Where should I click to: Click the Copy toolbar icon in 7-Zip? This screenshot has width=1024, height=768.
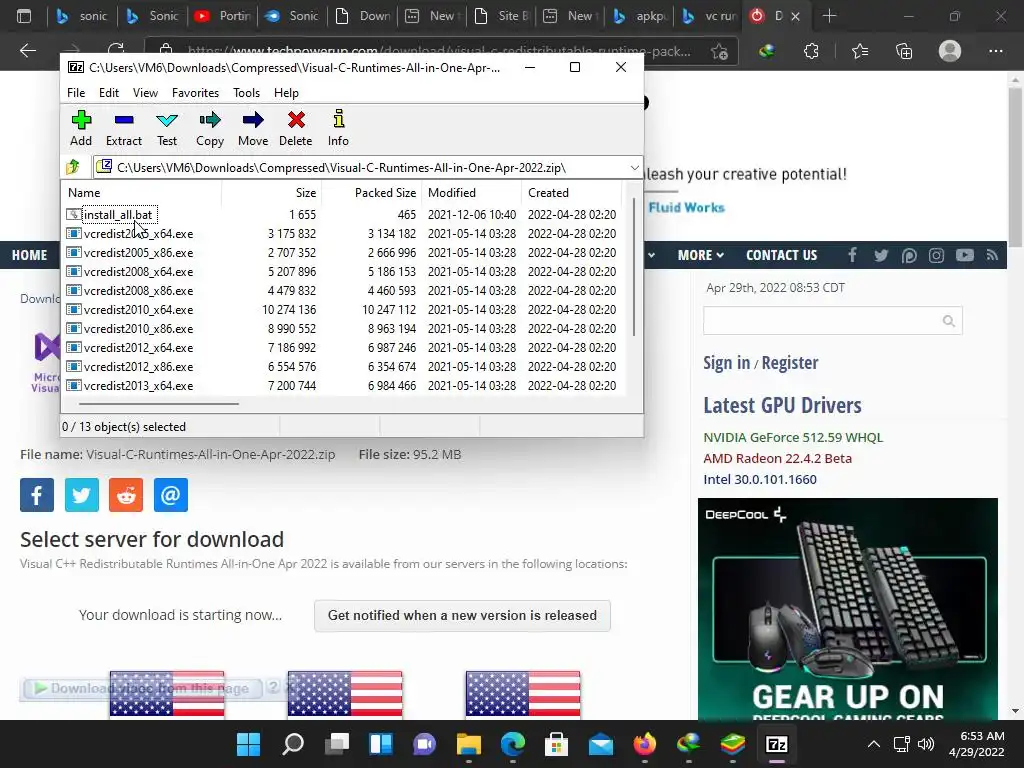tap(210, 128)
